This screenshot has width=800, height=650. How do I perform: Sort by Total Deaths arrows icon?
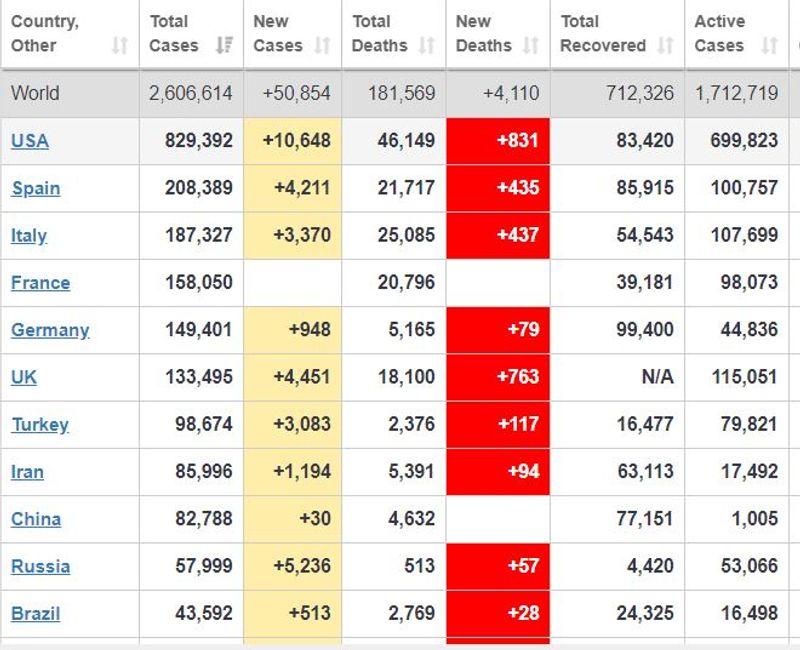click(x=427, y=46)
